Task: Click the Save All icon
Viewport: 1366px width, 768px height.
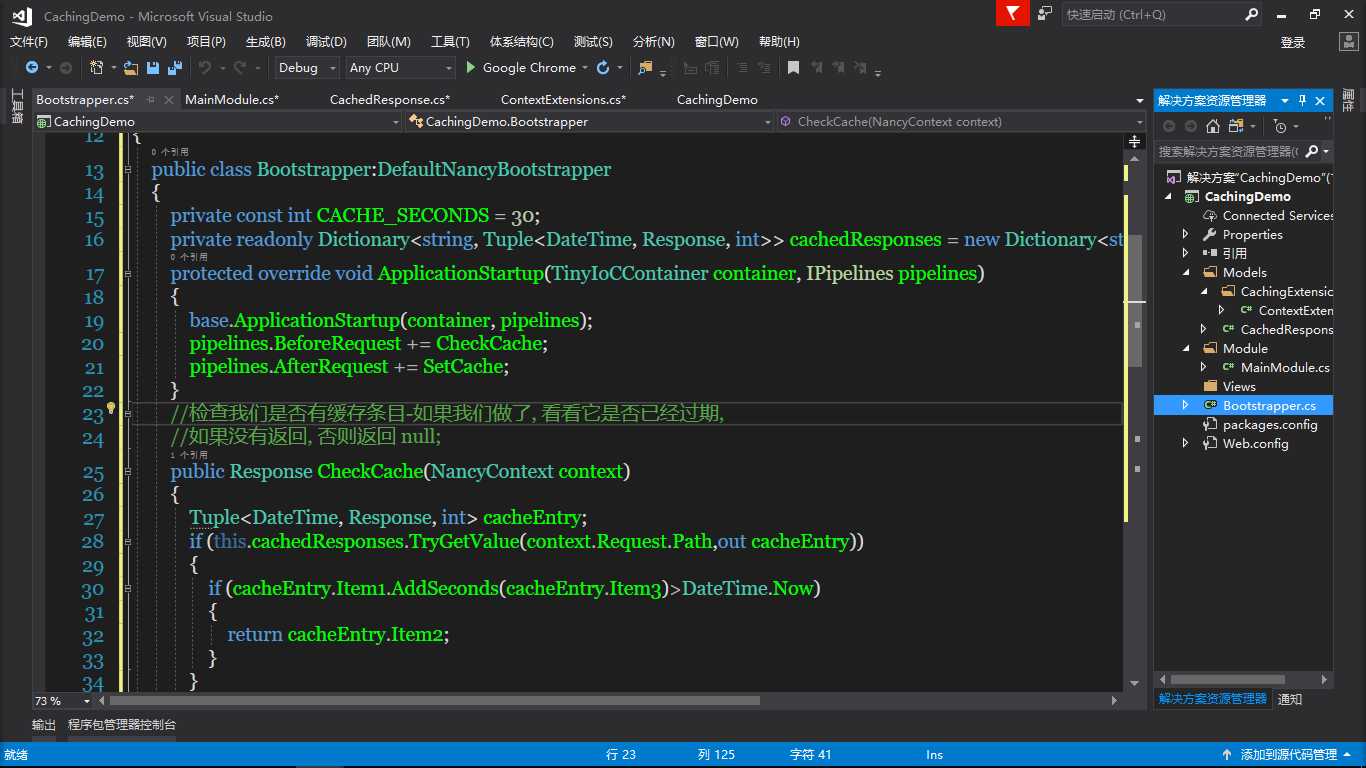Action: click(x=175, y=68)
